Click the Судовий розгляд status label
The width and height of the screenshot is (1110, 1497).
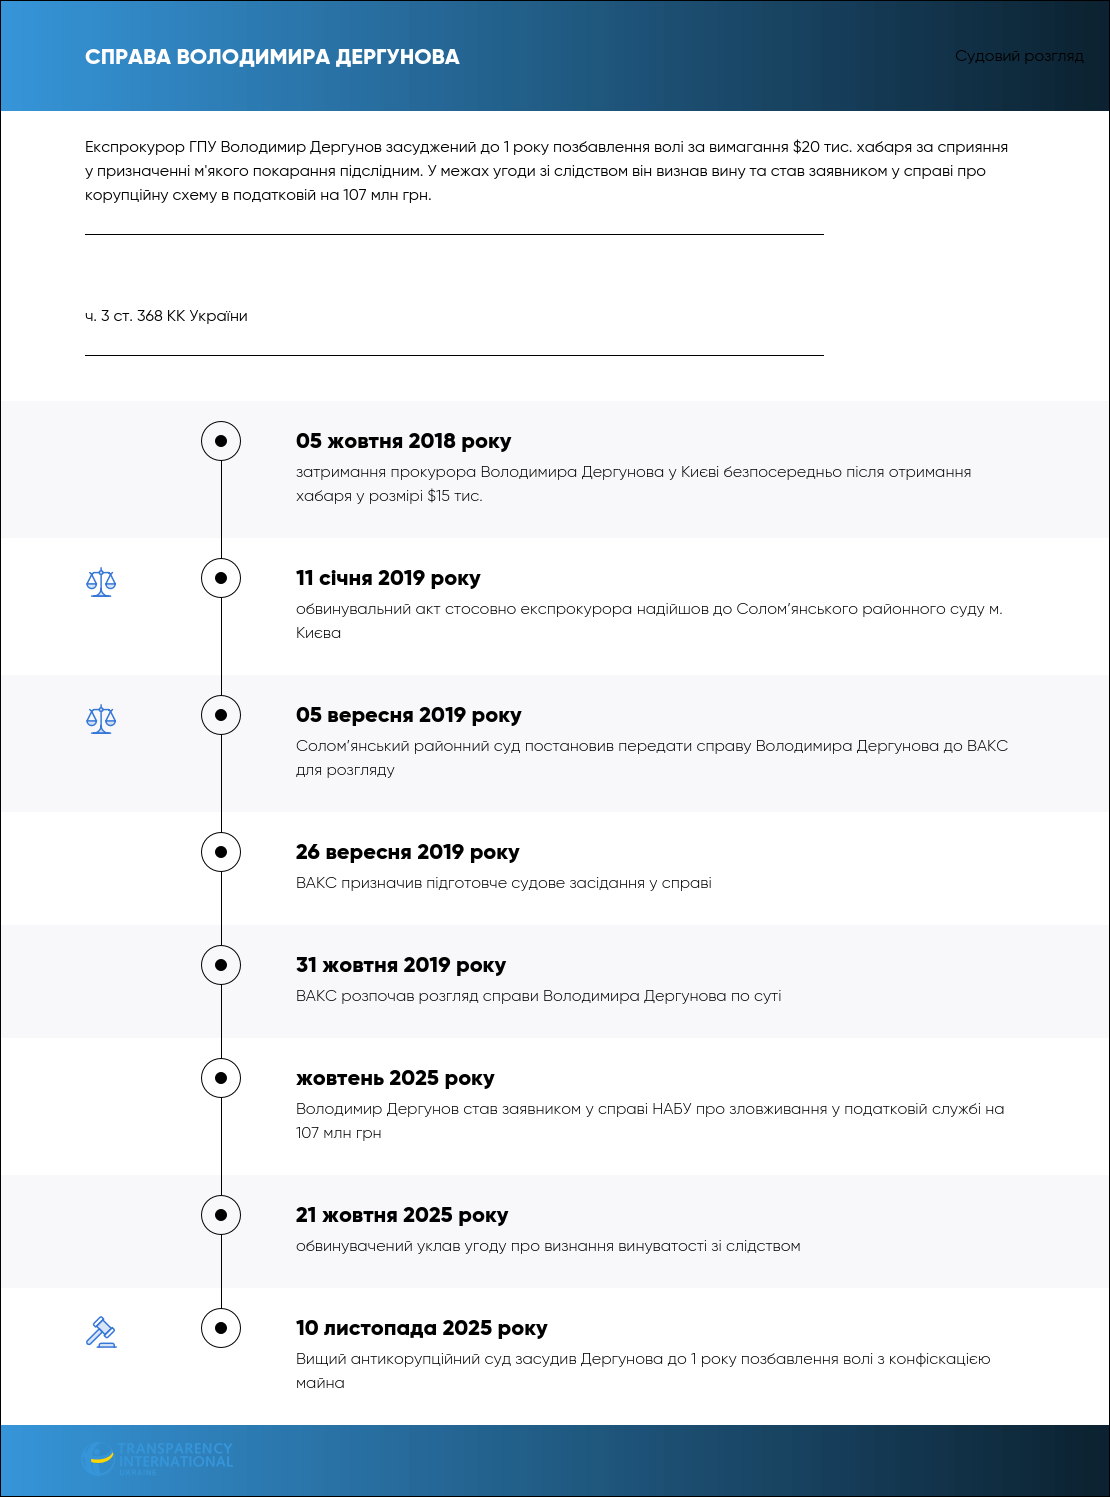tap(1019, 56)
